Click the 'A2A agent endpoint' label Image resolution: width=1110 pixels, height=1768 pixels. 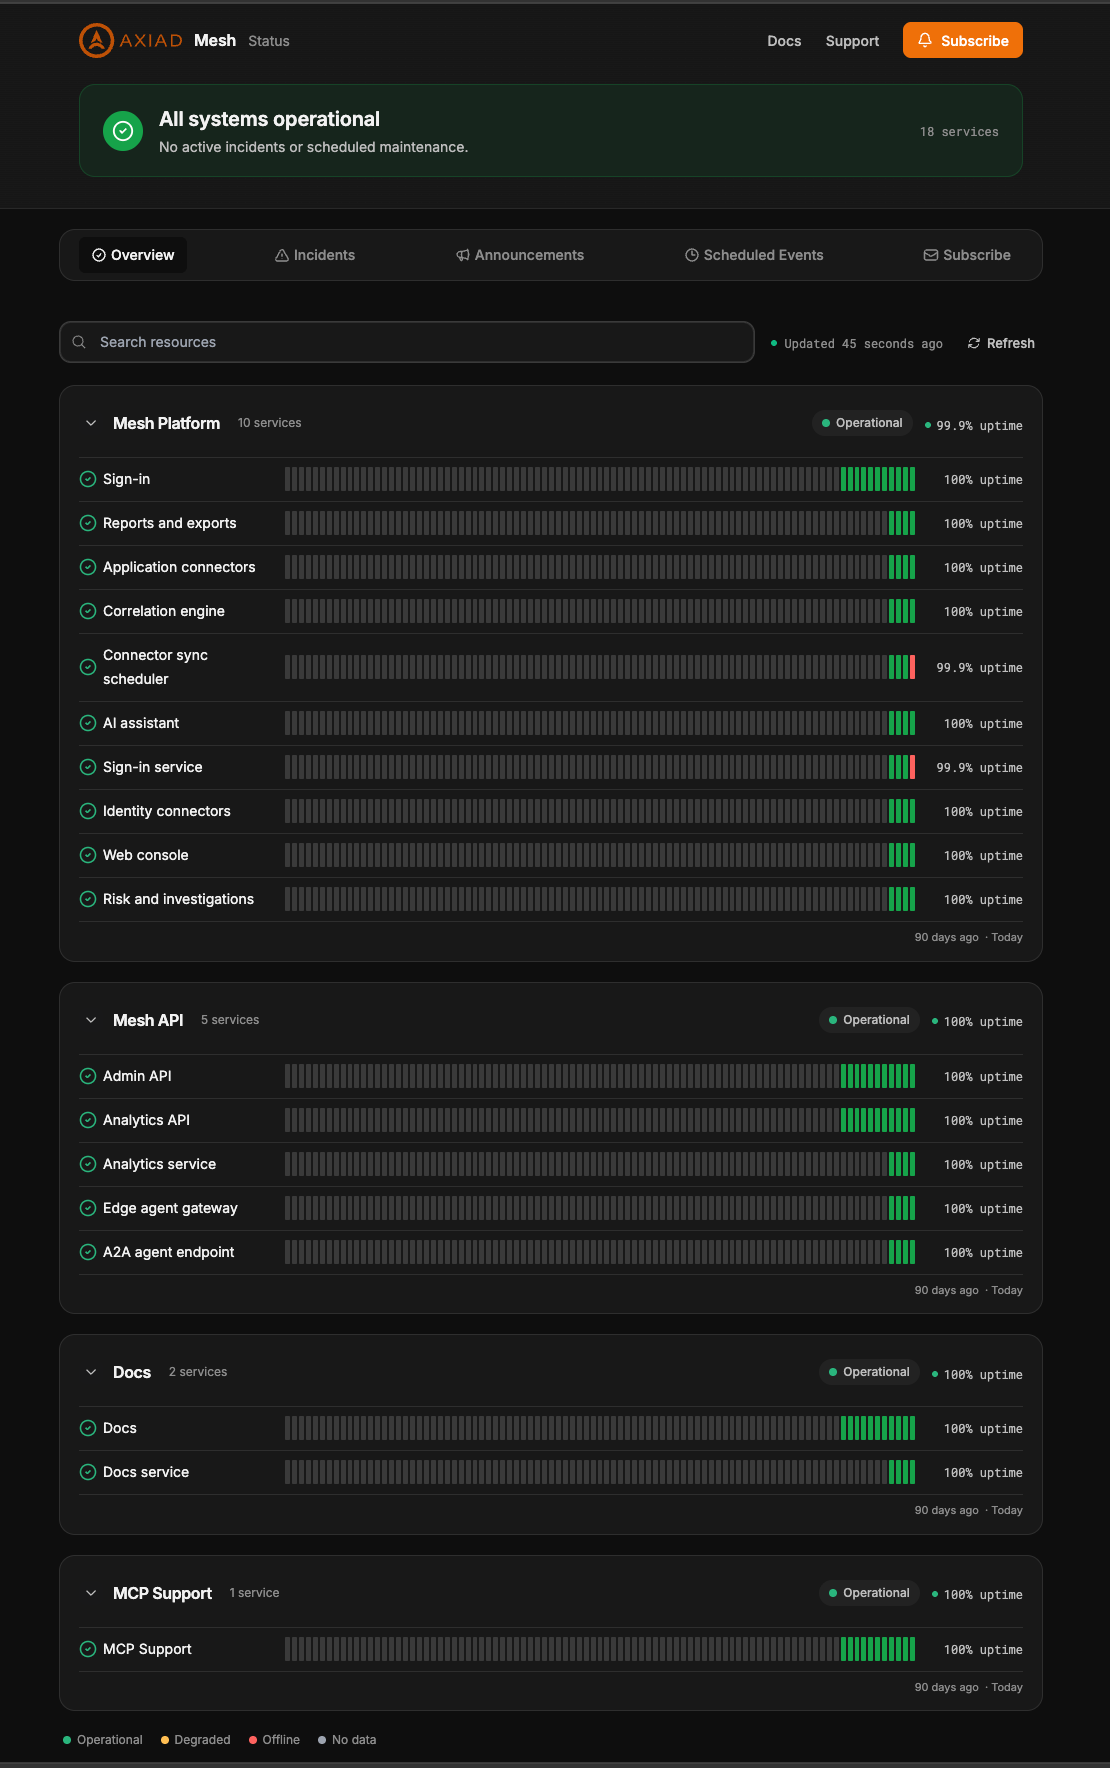tap(168, 1252)
